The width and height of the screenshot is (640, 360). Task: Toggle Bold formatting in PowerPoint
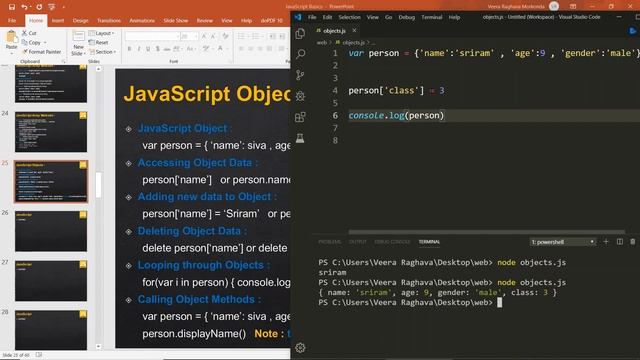tap(129, 49)
